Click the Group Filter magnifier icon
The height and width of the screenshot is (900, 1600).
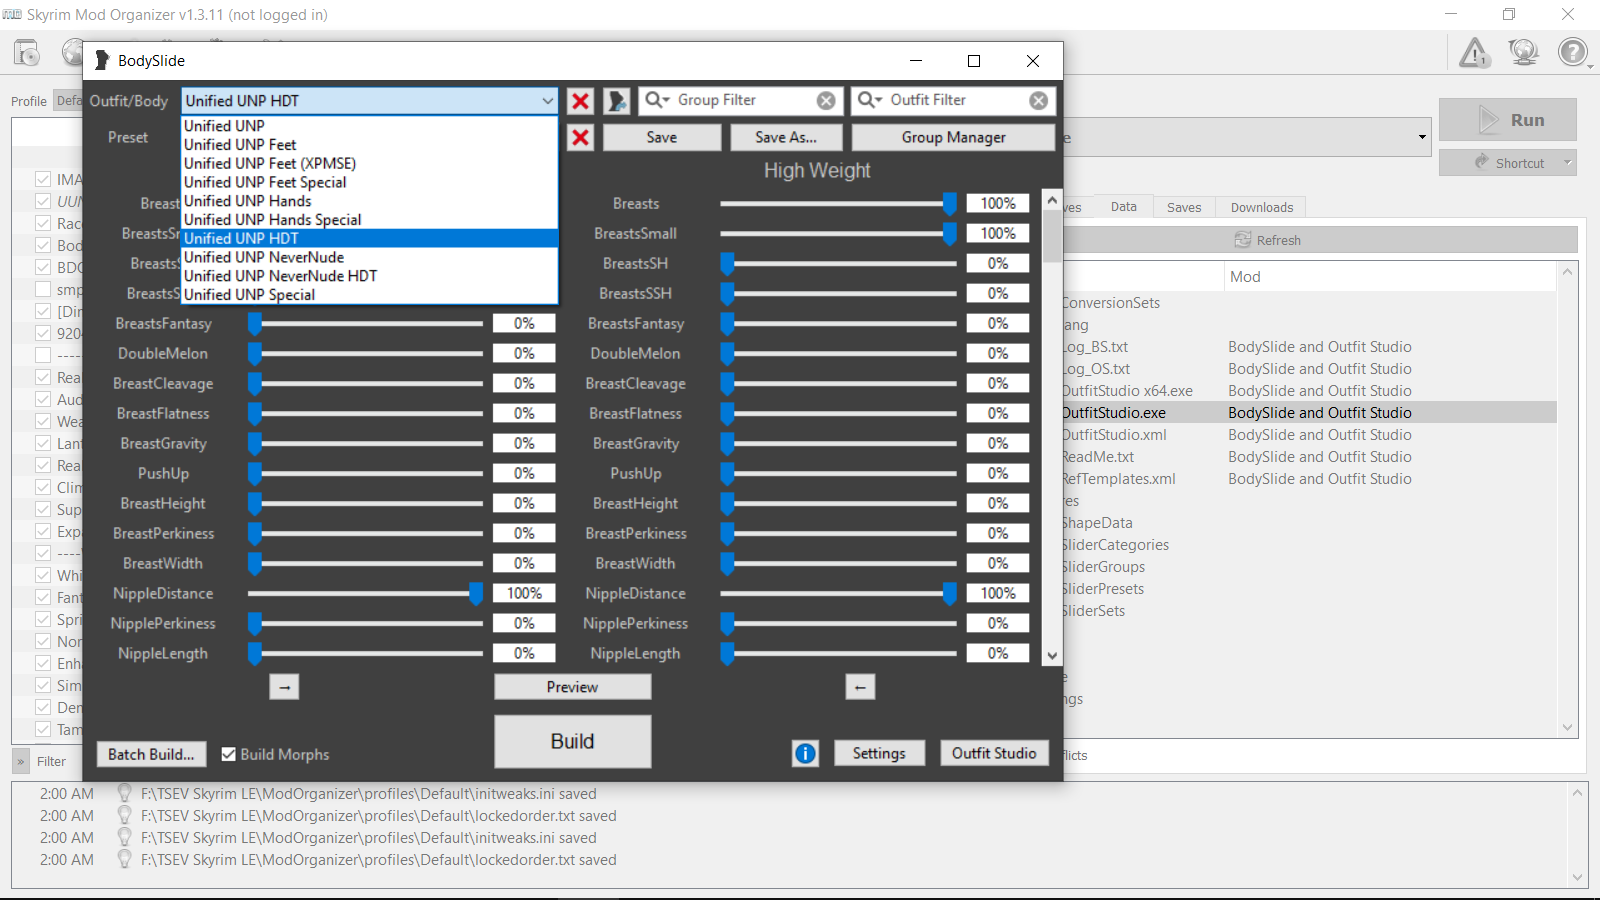tap(657, 100)
